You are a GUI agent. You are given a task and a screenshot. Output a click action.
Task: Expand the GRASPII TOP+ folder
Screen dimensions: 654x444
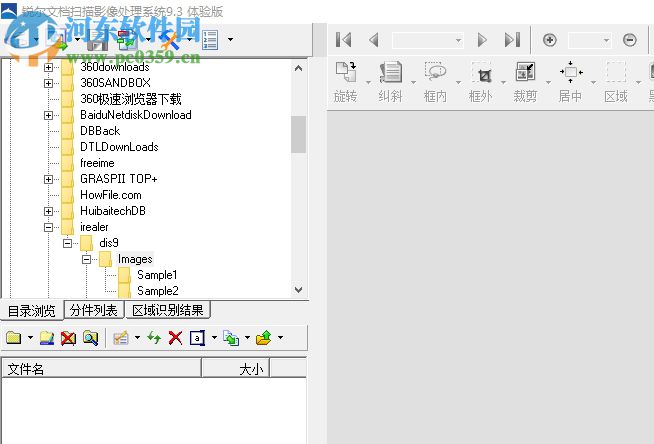coord(48,179)
